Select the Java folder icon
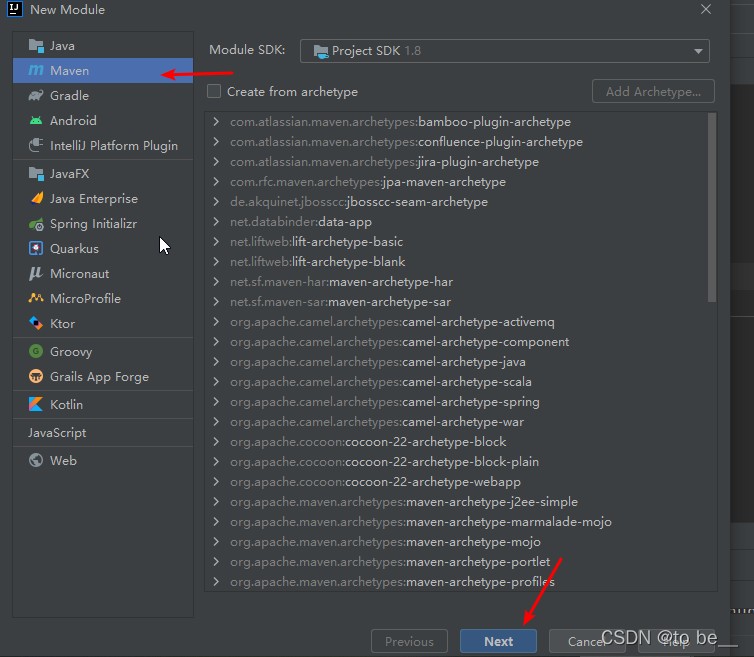754x657 pixels. [x=36, y=46]
